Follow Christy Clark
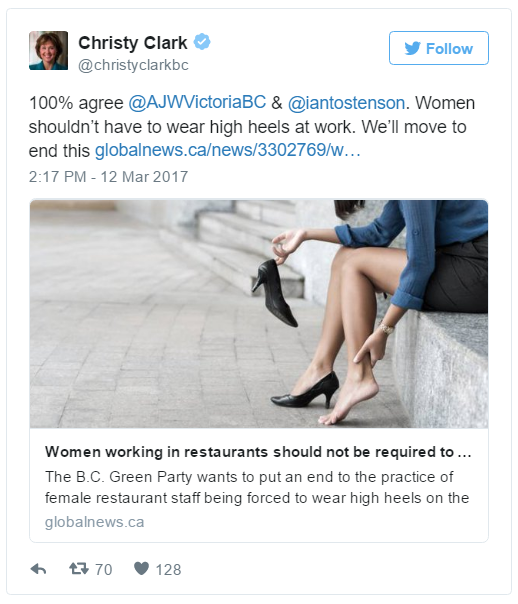The image size is (518, 604). point(439,48)
